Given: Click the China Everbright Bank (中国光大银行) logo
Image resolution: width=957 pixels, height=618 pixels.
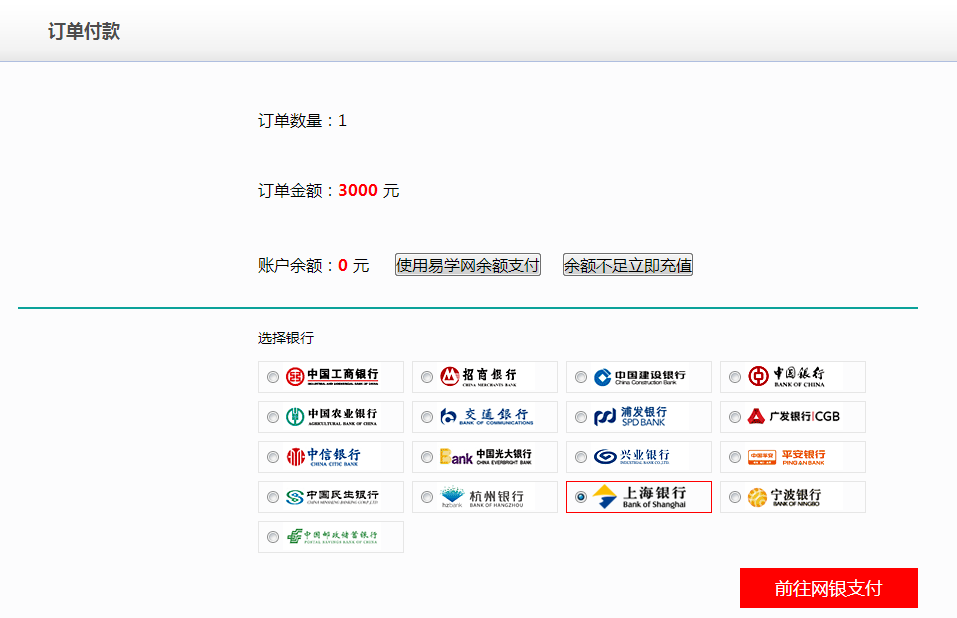Looking at the screenshot, I should coord(486,457).
